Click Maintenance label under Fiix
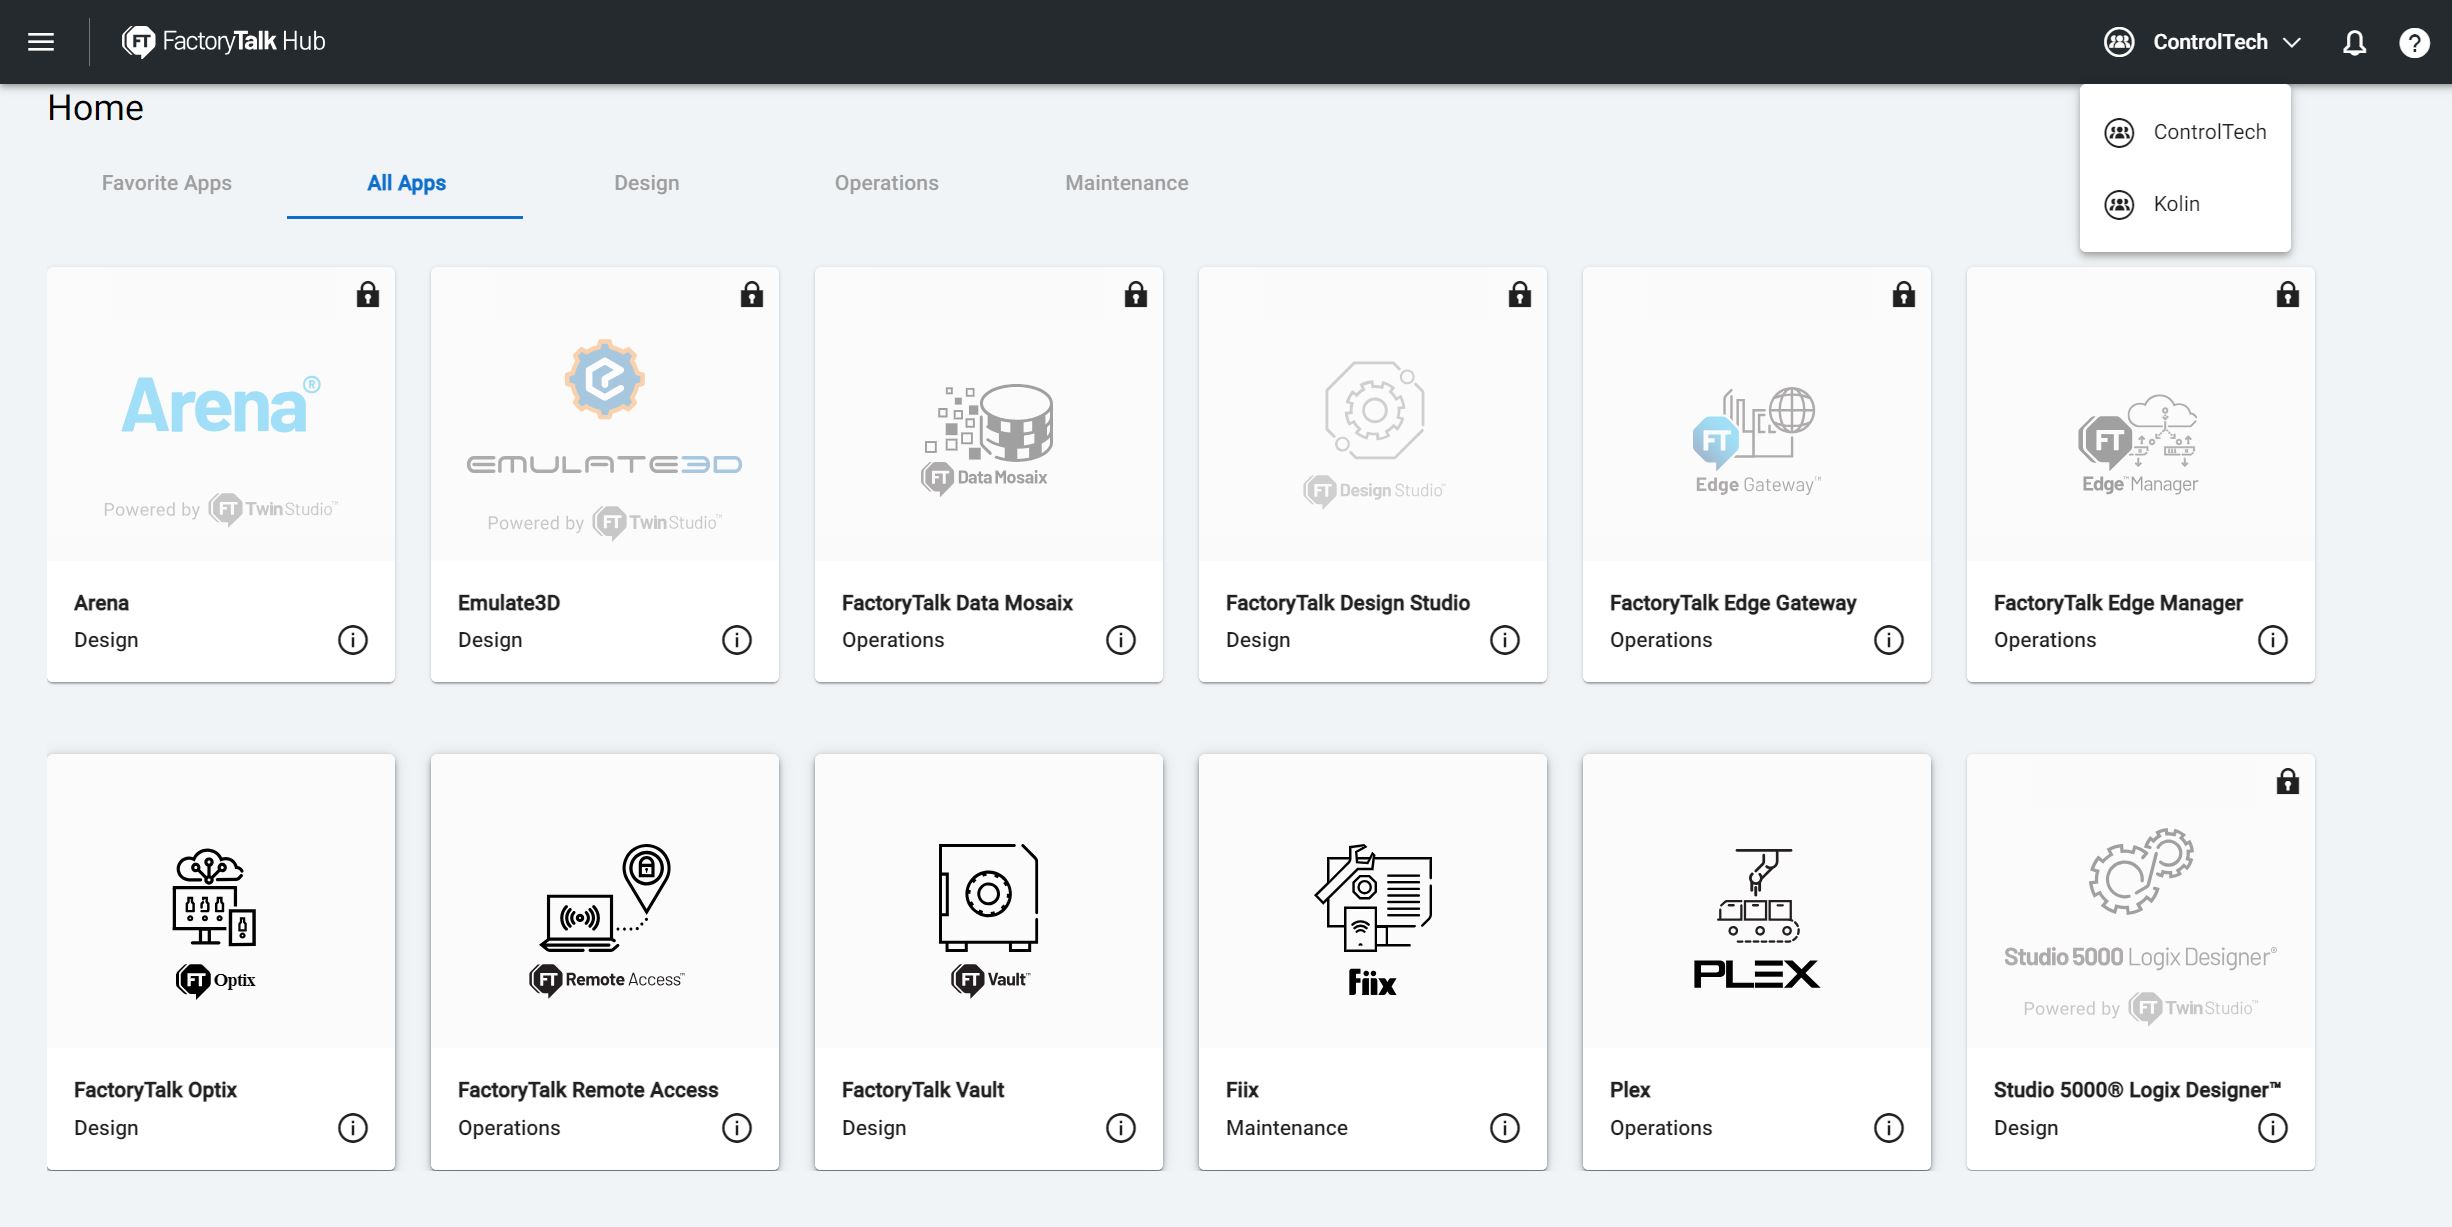 (1287, 1128)
